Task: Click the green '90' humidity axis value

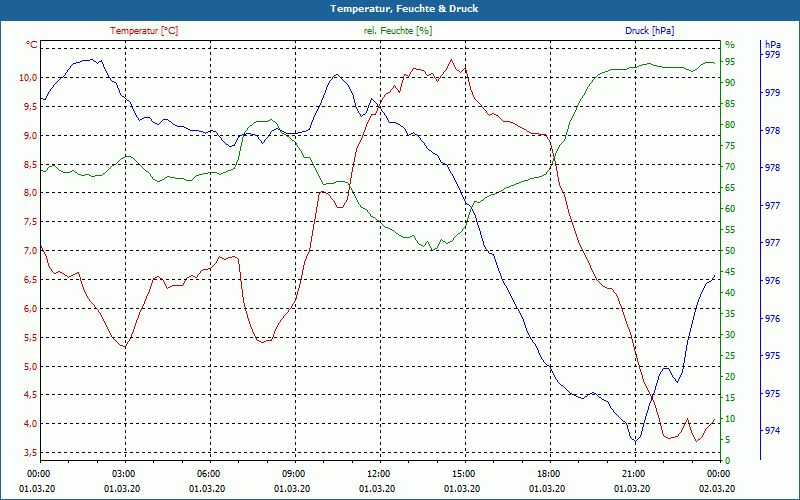Action: point(730,83)
